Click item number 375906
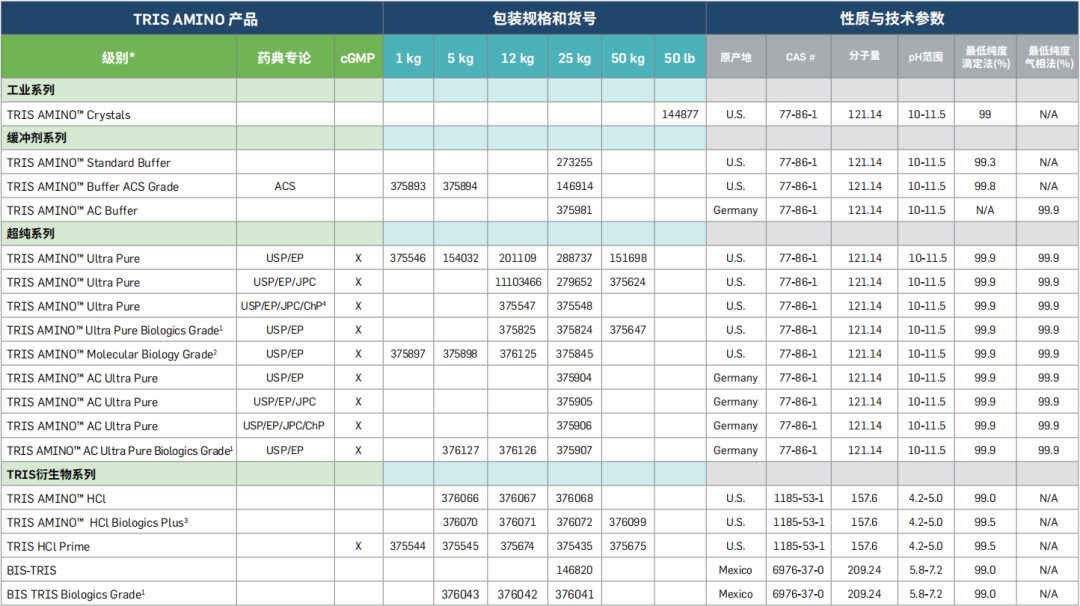This screenshot has width=1080, height=606. 574,426
